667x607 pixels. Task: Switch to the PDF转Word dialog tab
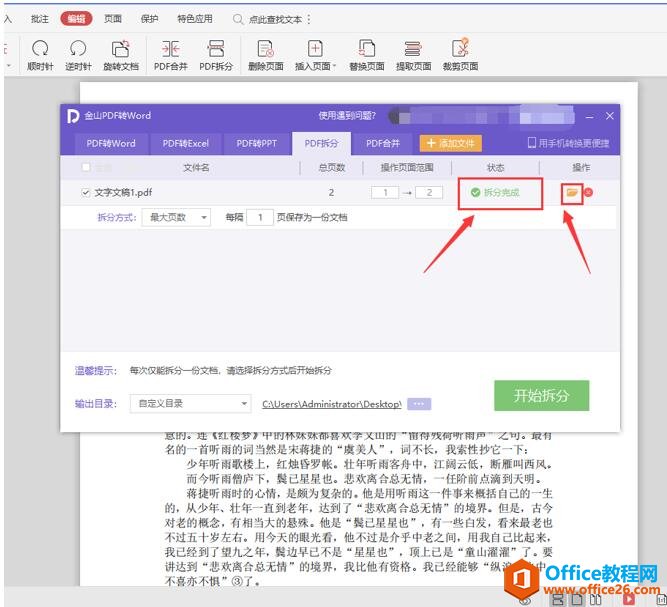point(111,144)
